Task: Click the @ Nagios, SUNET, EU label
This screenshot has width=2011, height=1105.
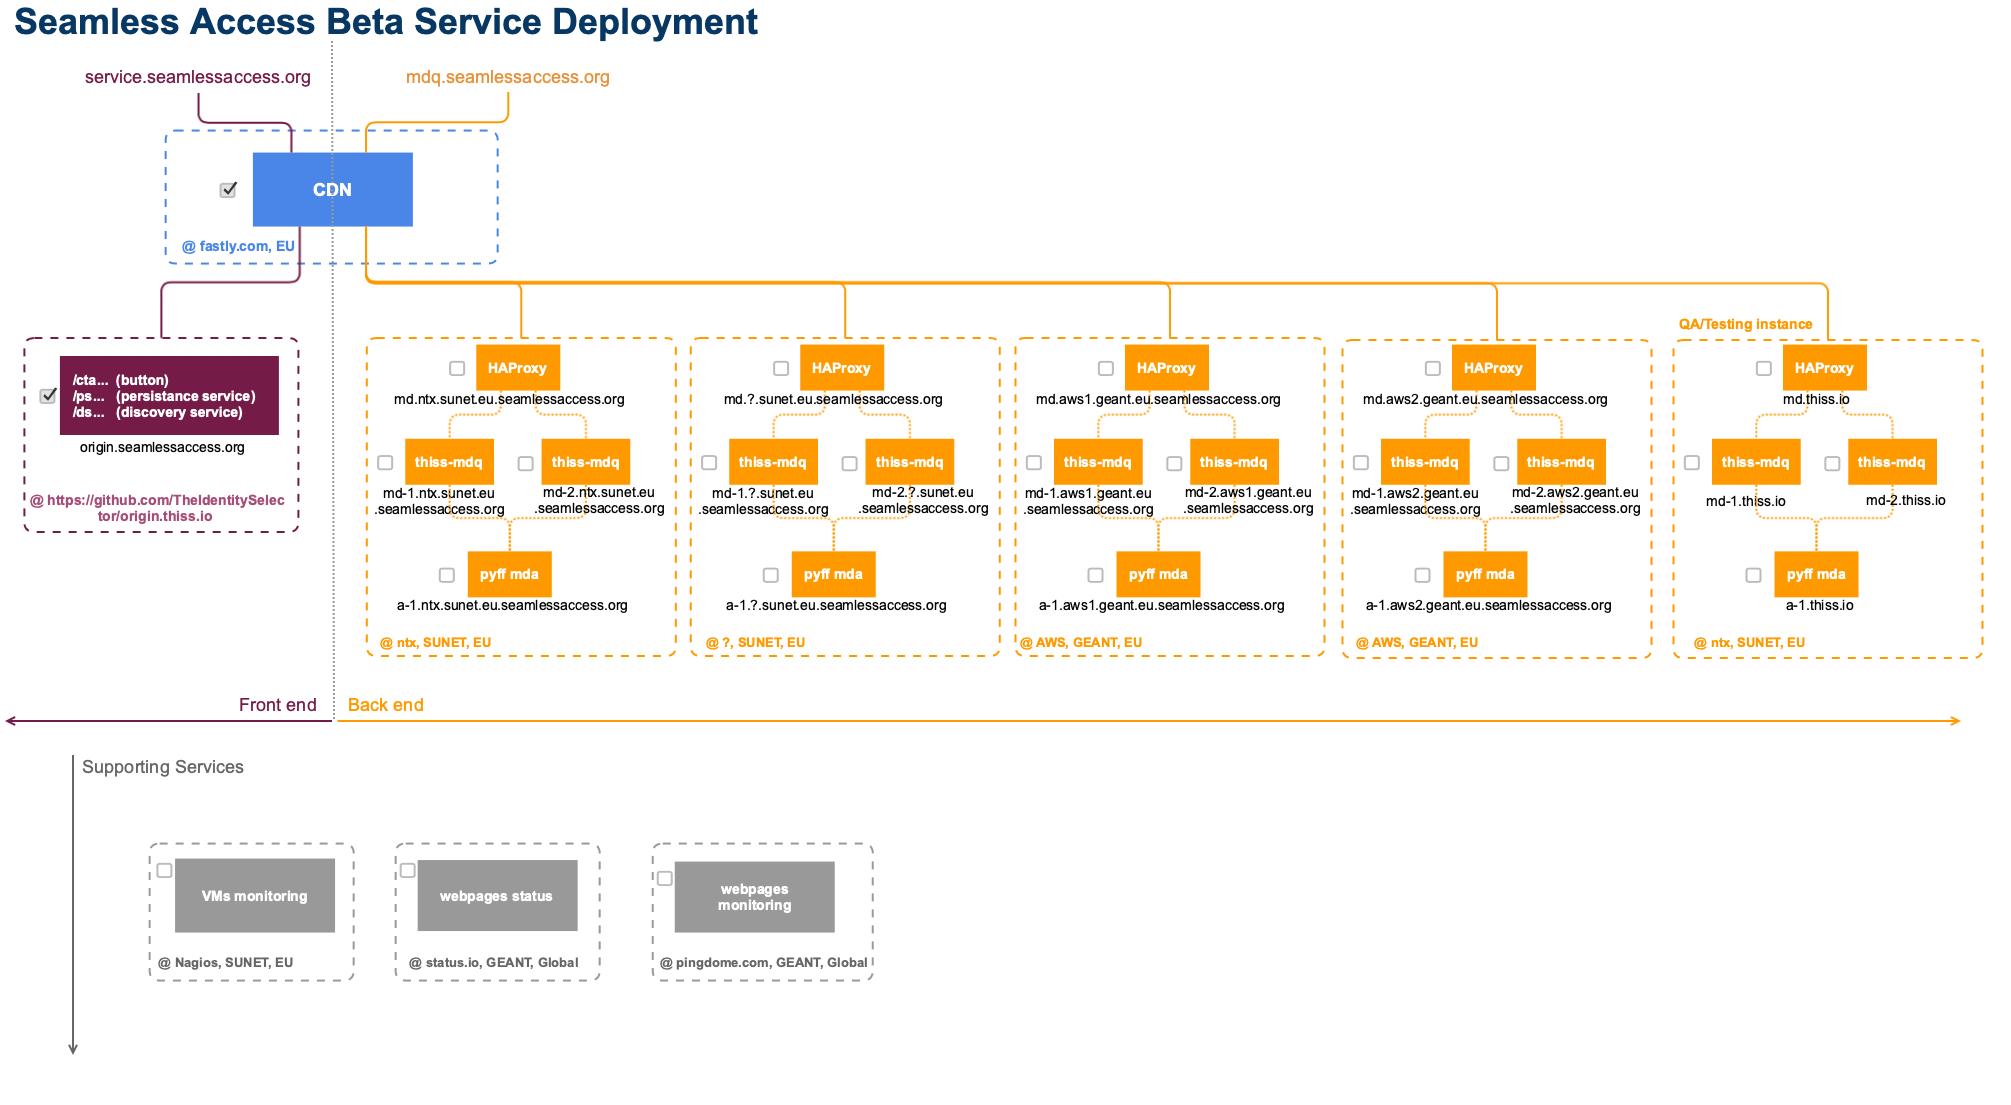Action: (x=226, y=963)
